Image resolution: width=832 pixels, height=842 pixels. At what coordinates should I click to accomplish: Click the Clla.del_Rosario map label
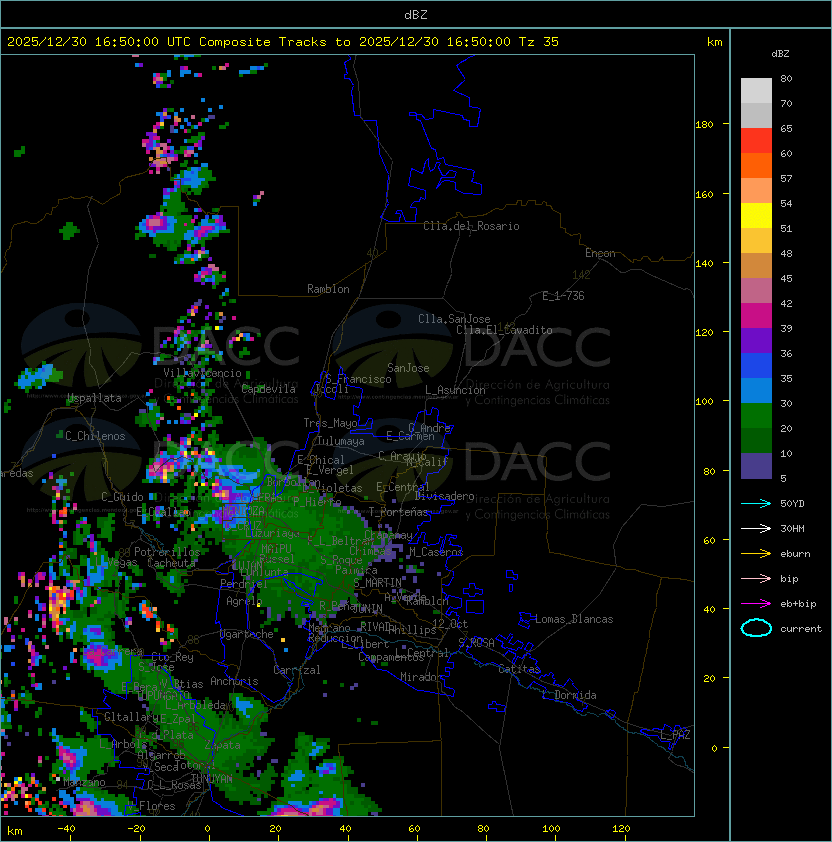tap(471, 226)
